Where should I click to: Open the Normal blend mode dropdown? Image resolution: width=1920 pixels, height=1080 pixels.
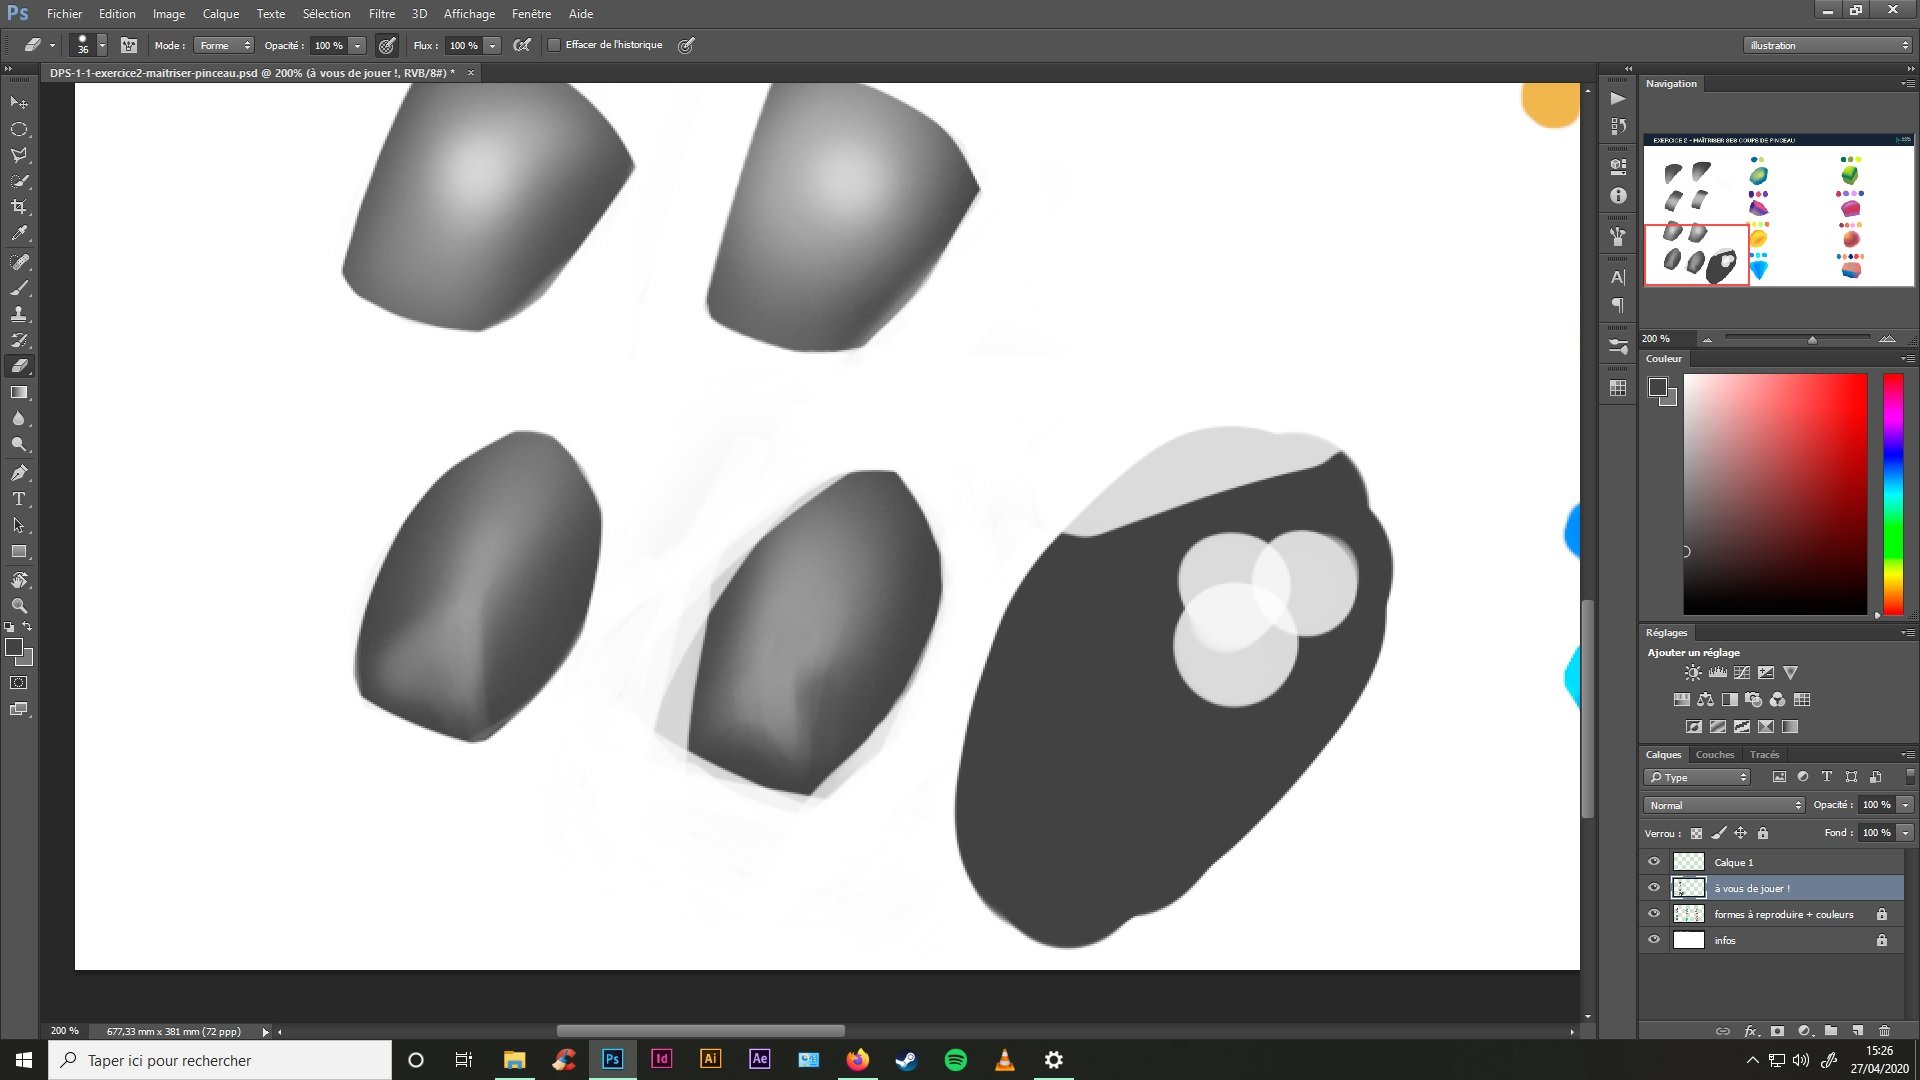[1723, 805]
